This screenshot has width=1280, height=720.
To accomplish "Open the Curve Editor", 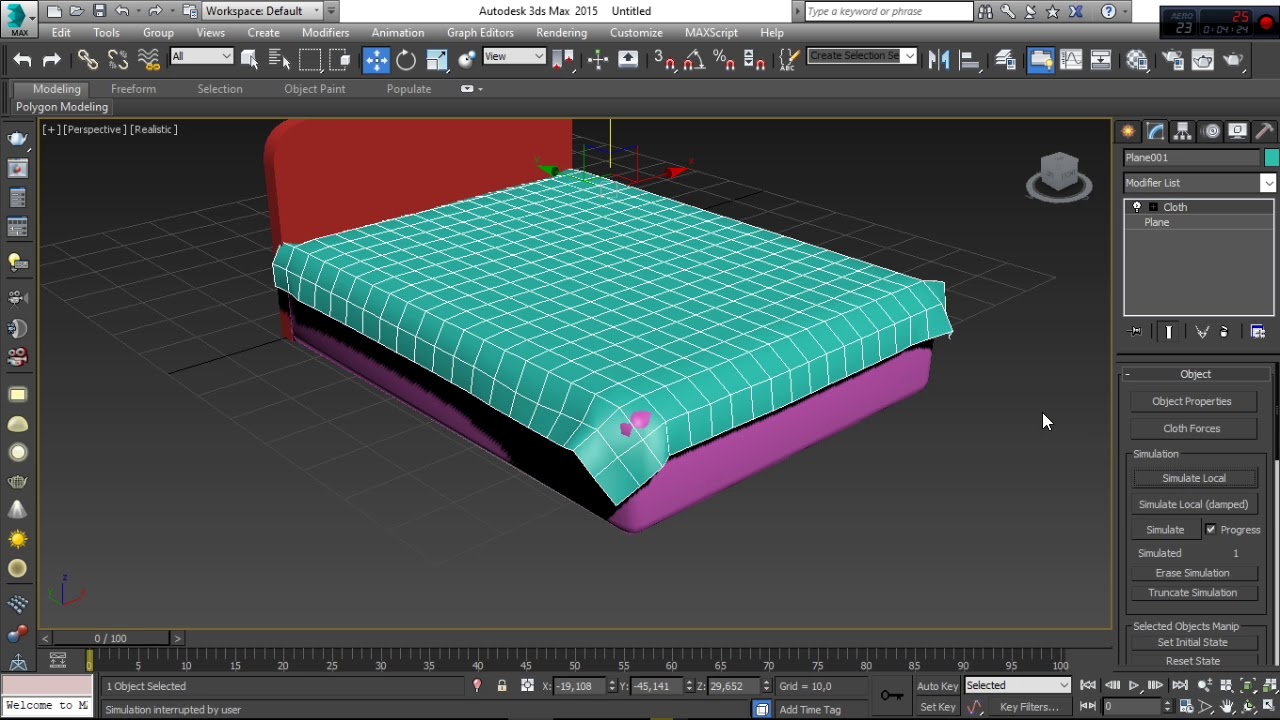I will [x=1071, y=60].
